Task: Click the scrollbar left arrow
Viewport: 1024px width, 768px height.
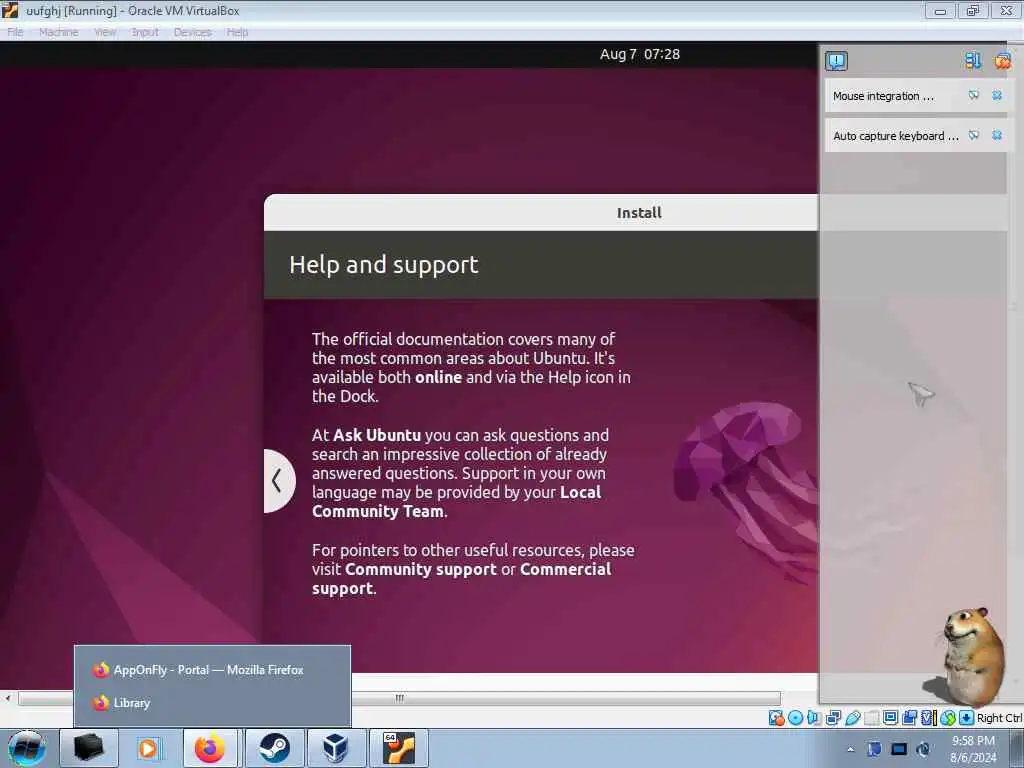Action: click(8, 698)
